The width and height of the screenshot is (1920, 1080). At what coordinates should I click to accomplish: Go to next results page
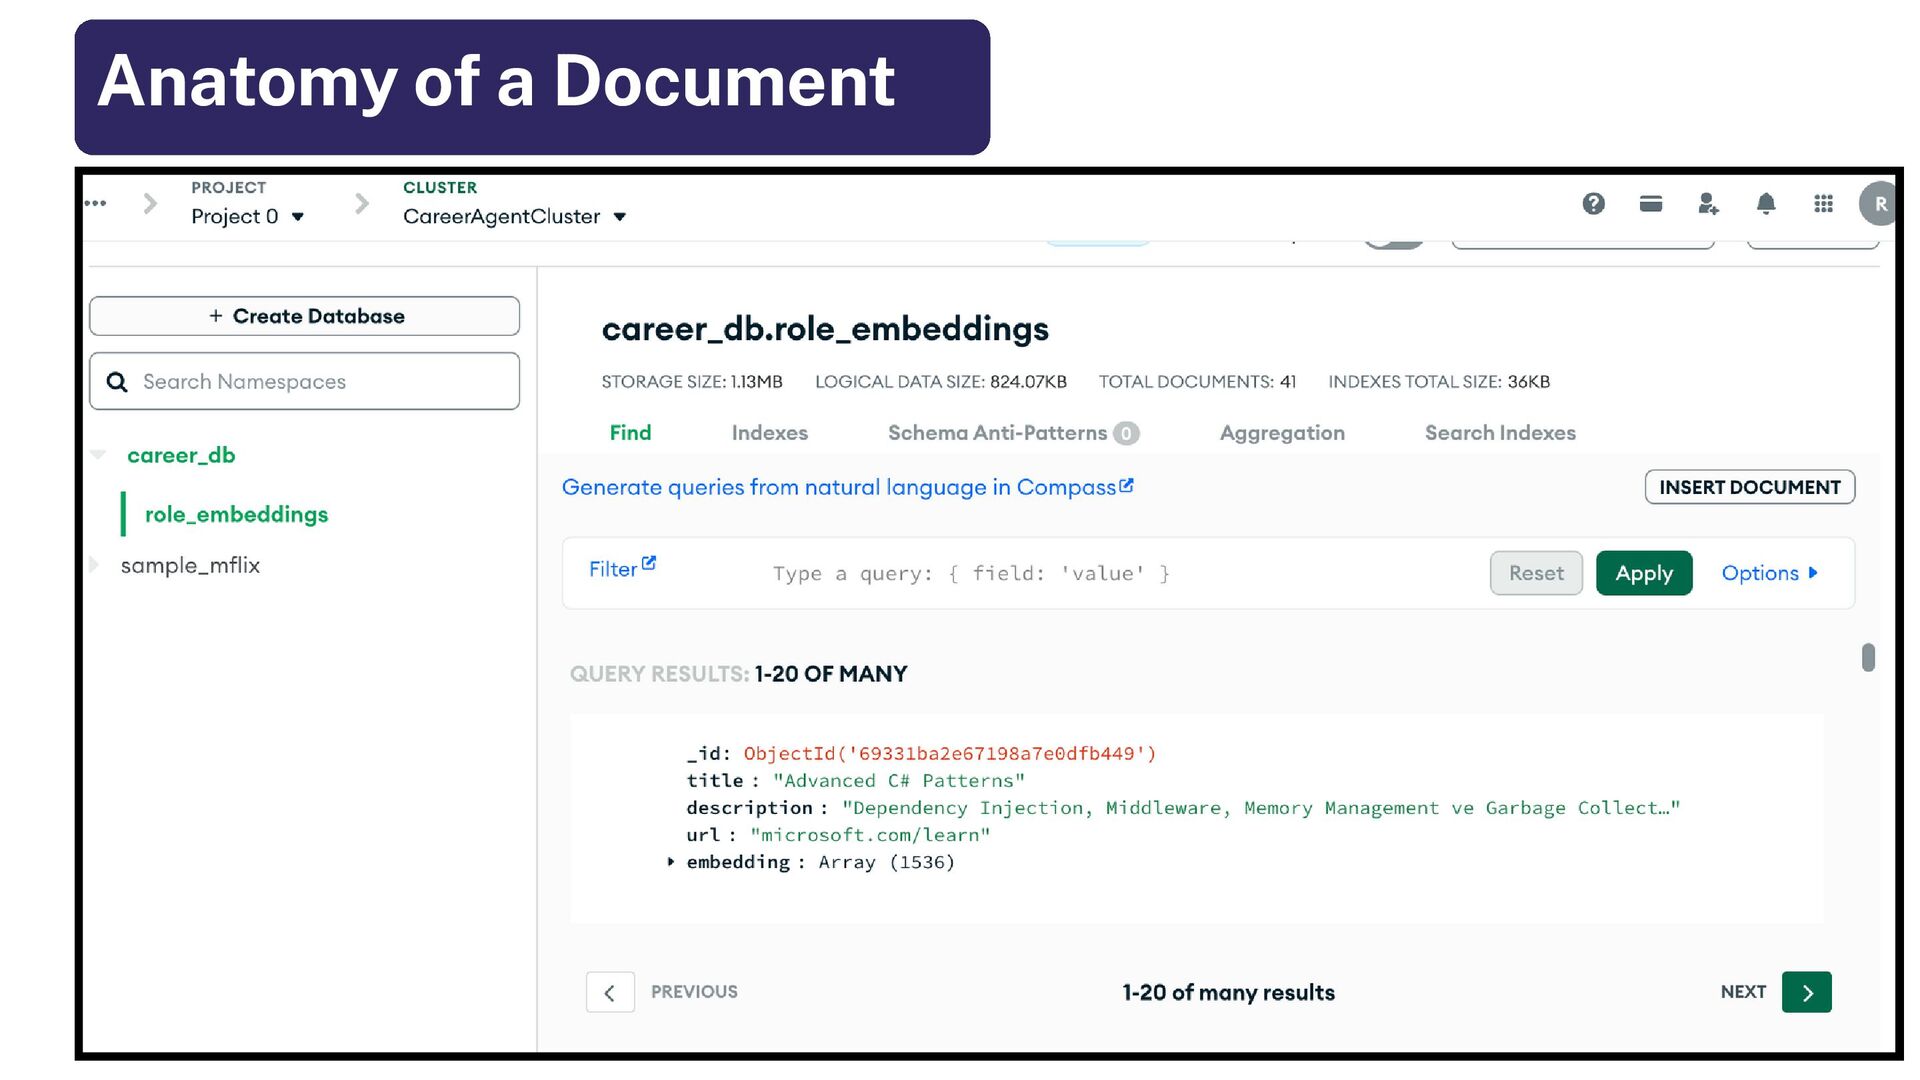coord(1806,992)
